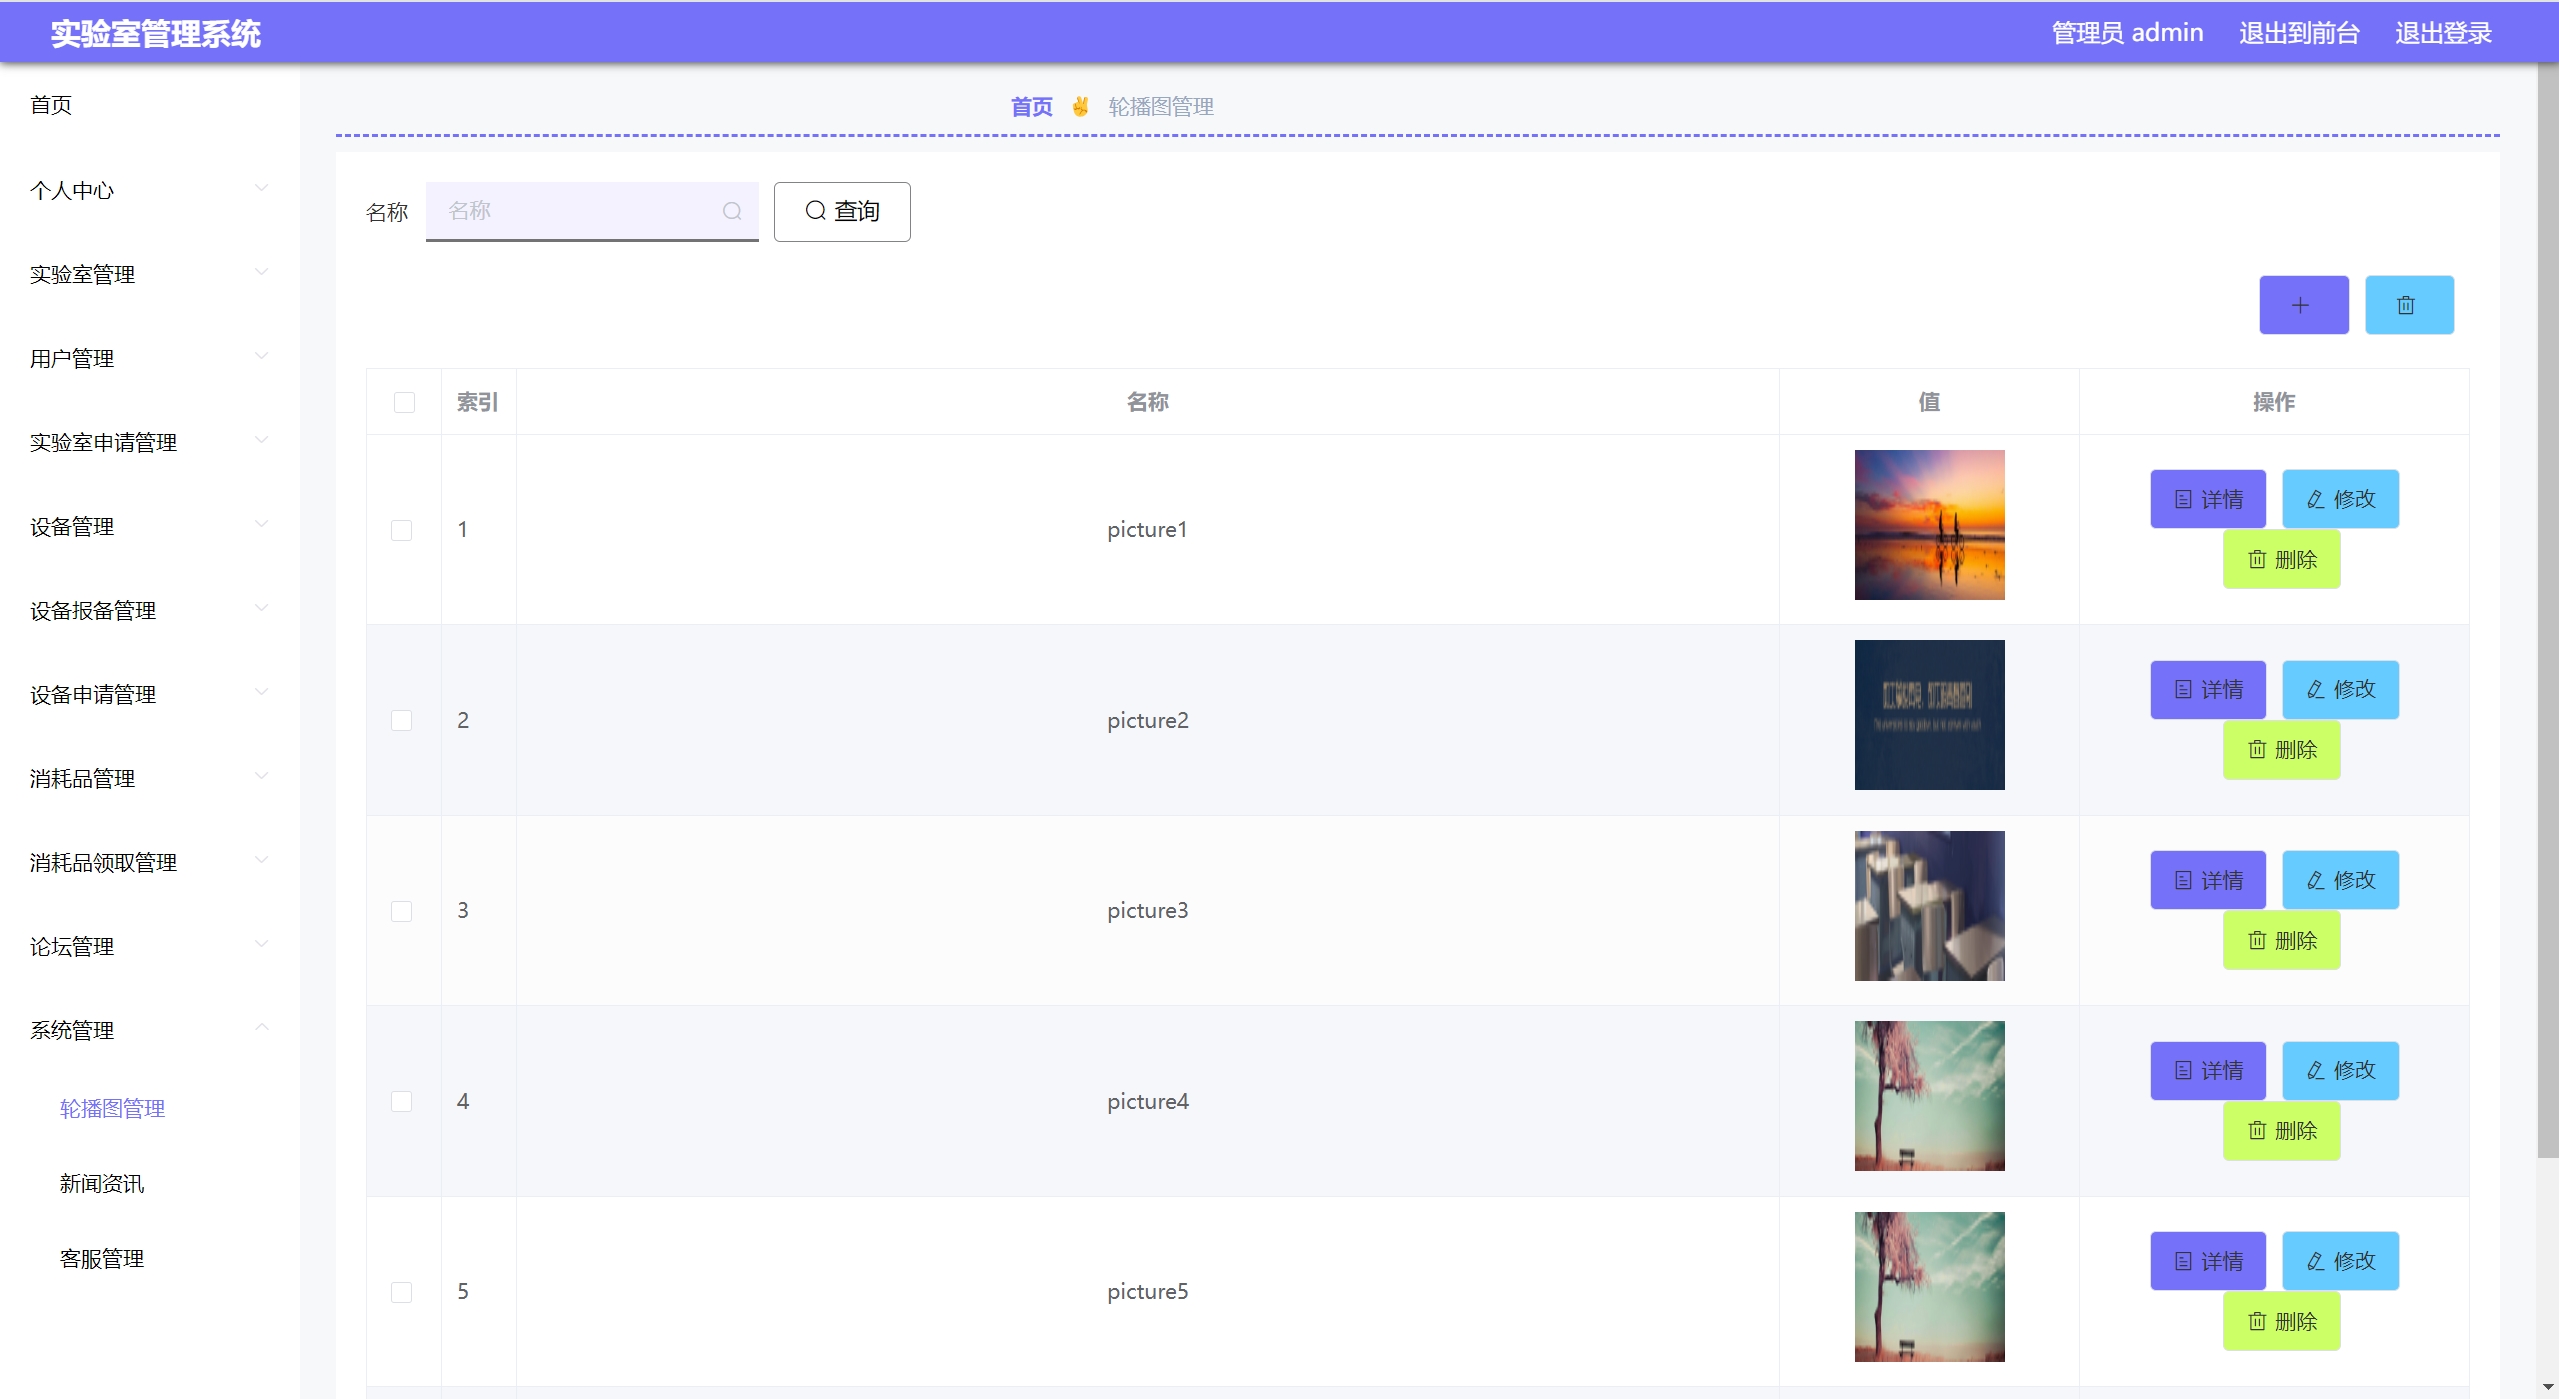Click the plus add-new button
The image size is (2559, 1399).
coord(2303,305)
